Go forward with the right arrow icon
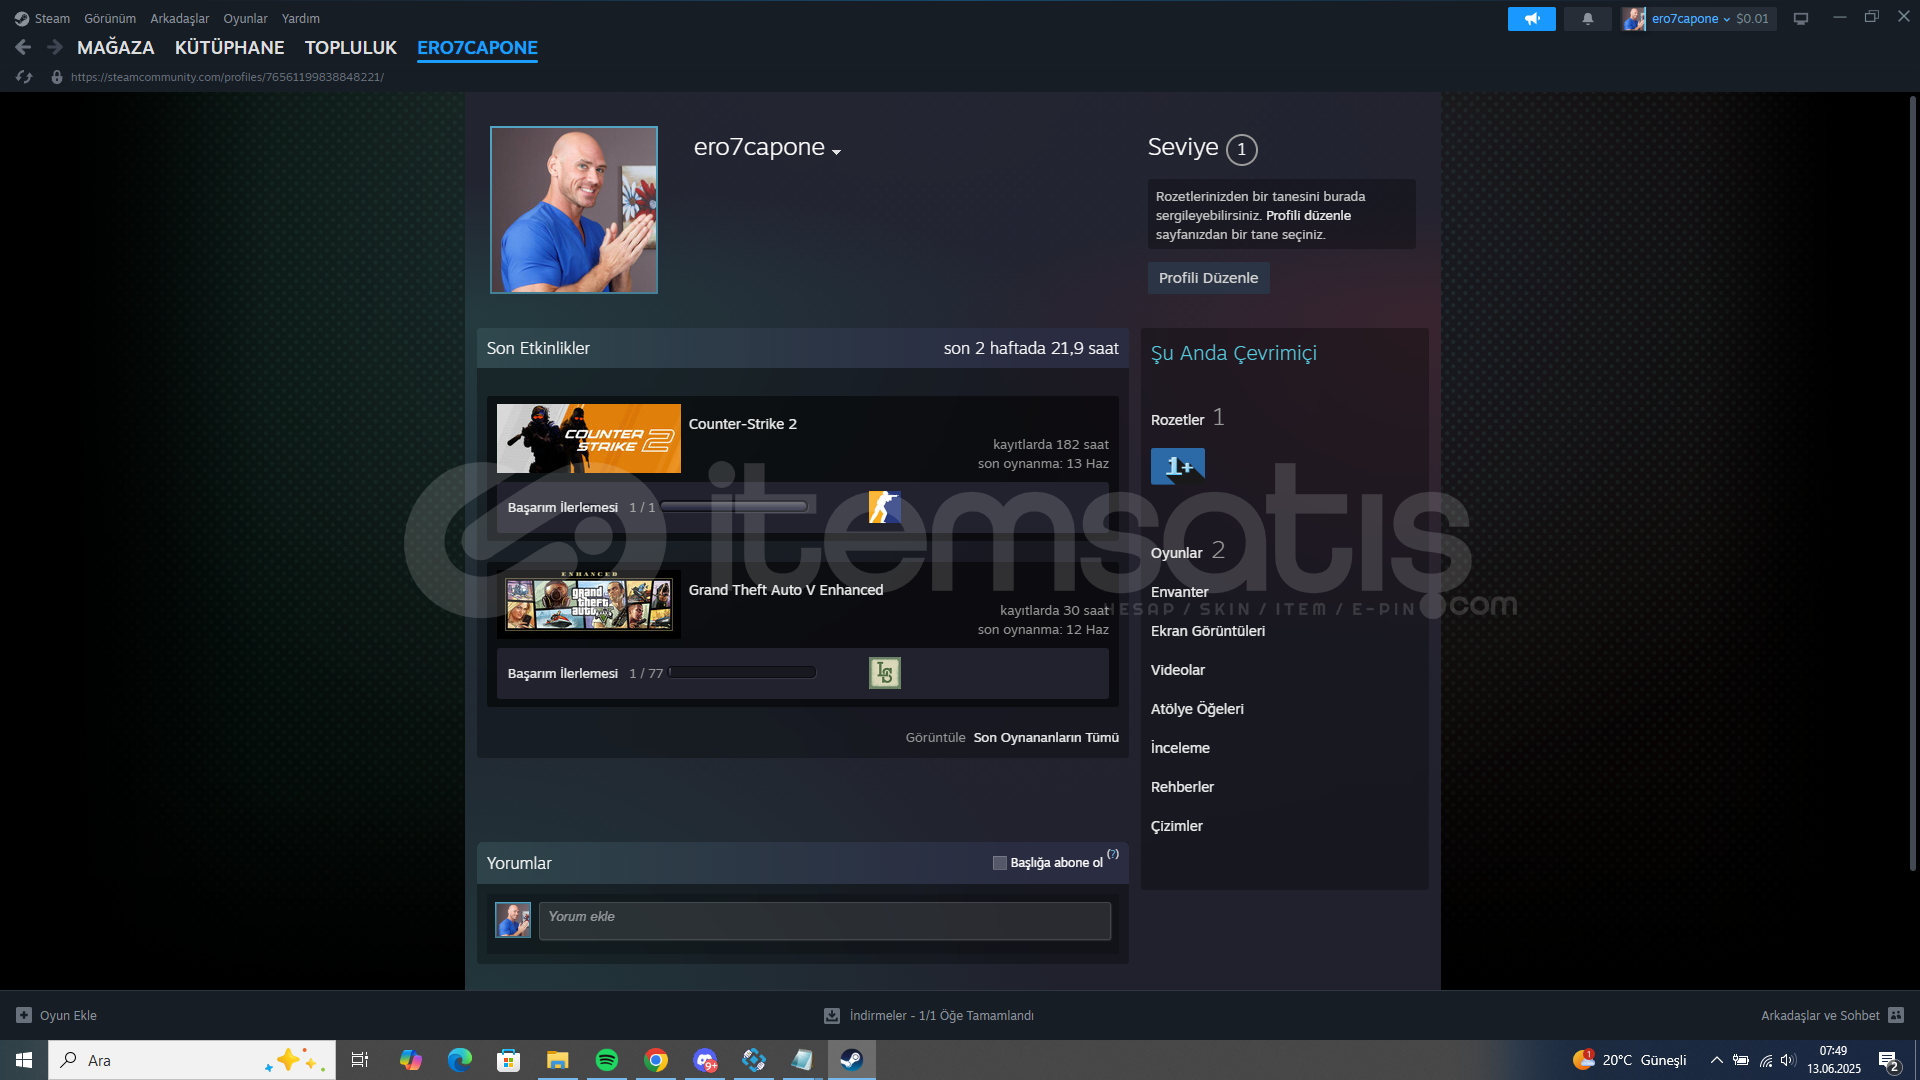This screenshot has width=1920, height=1080. (55, 47)
